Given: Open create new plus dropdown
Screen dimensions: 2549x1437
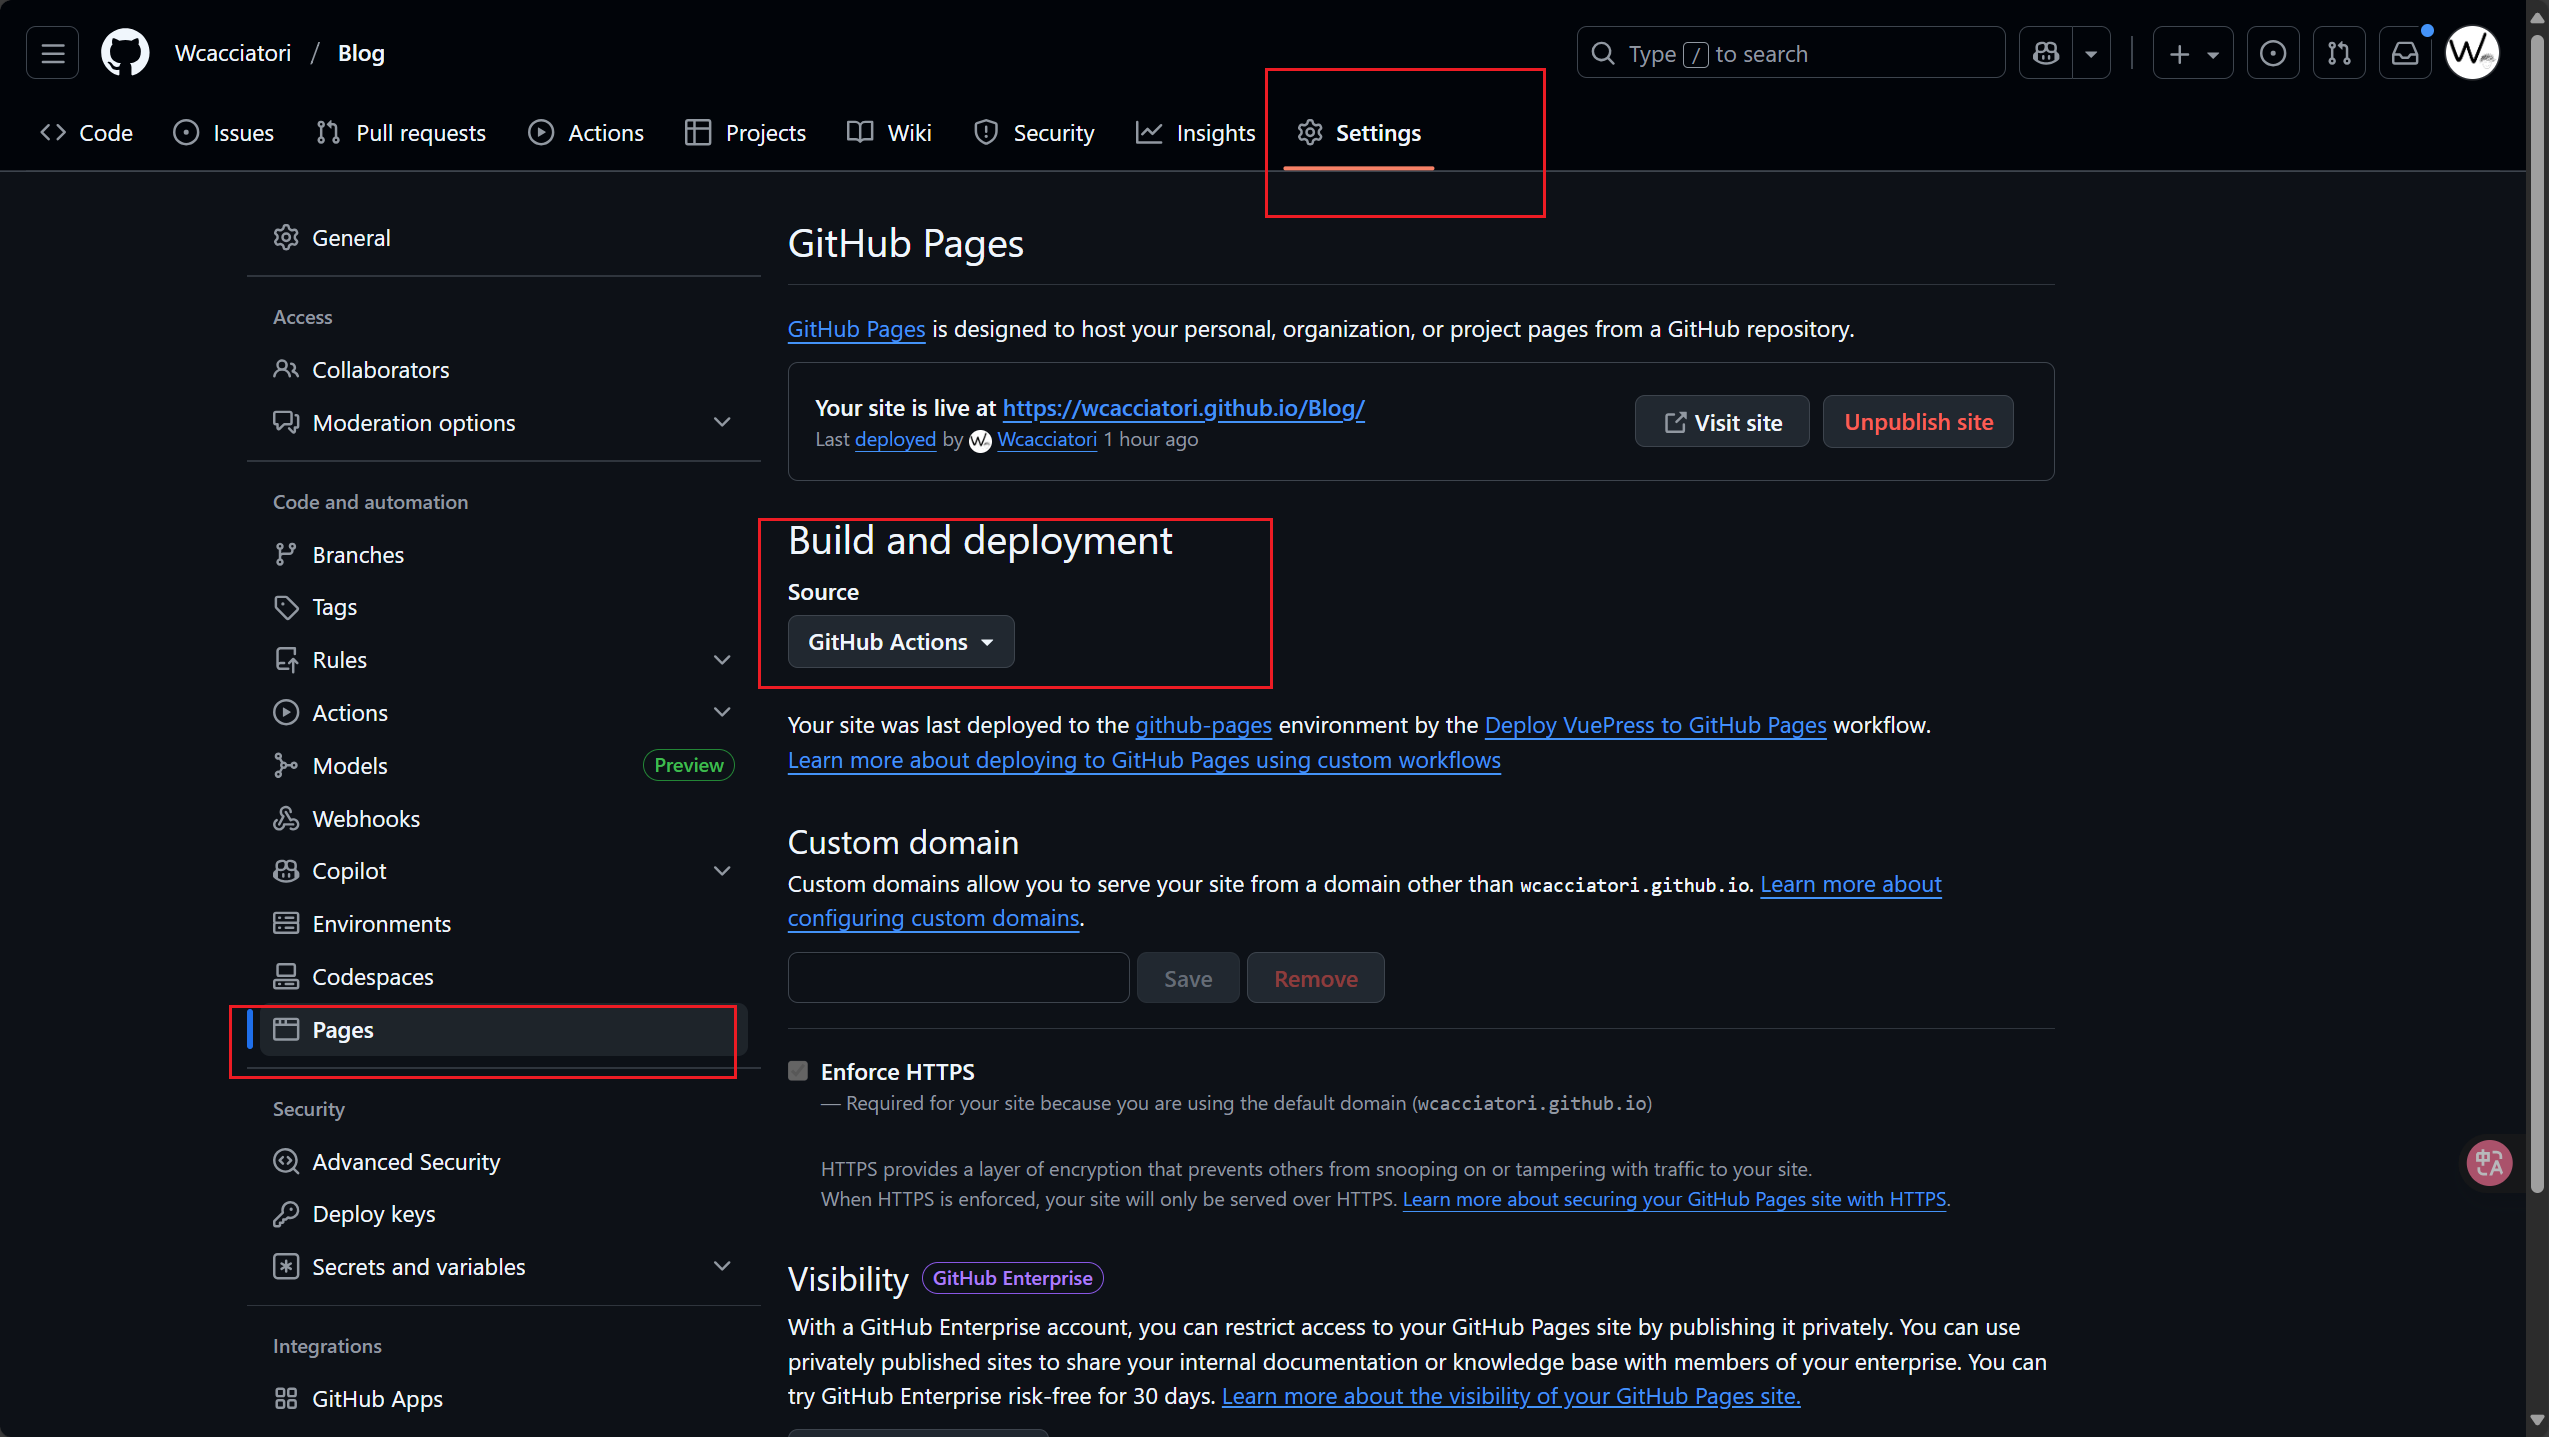Looking at the screenshot, I should point(2192,53).
